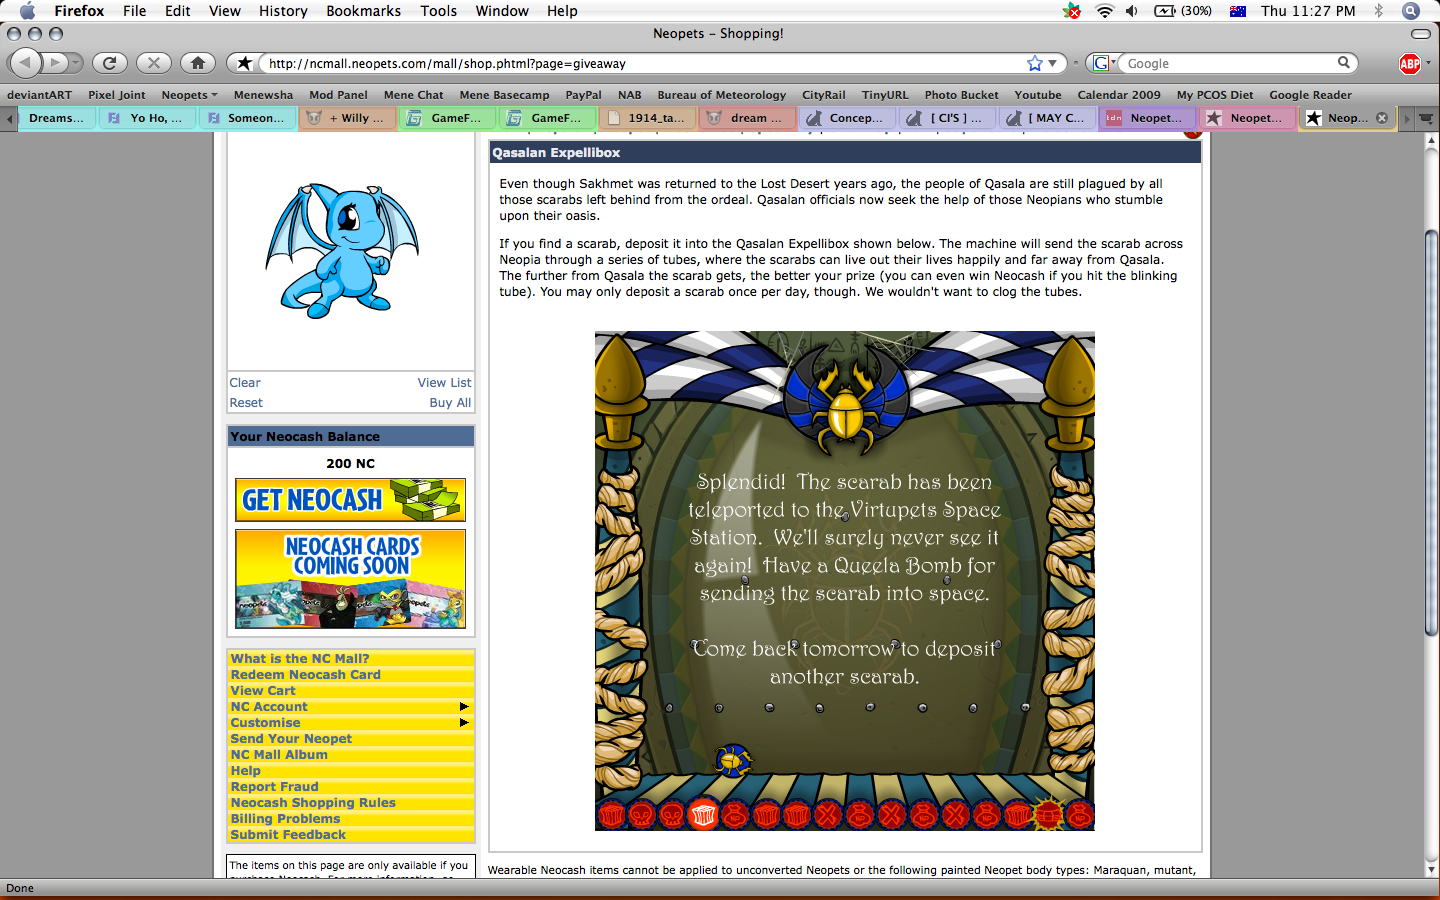
Task: Expand the NC Account submenu arrow
Action: (464, 707)
